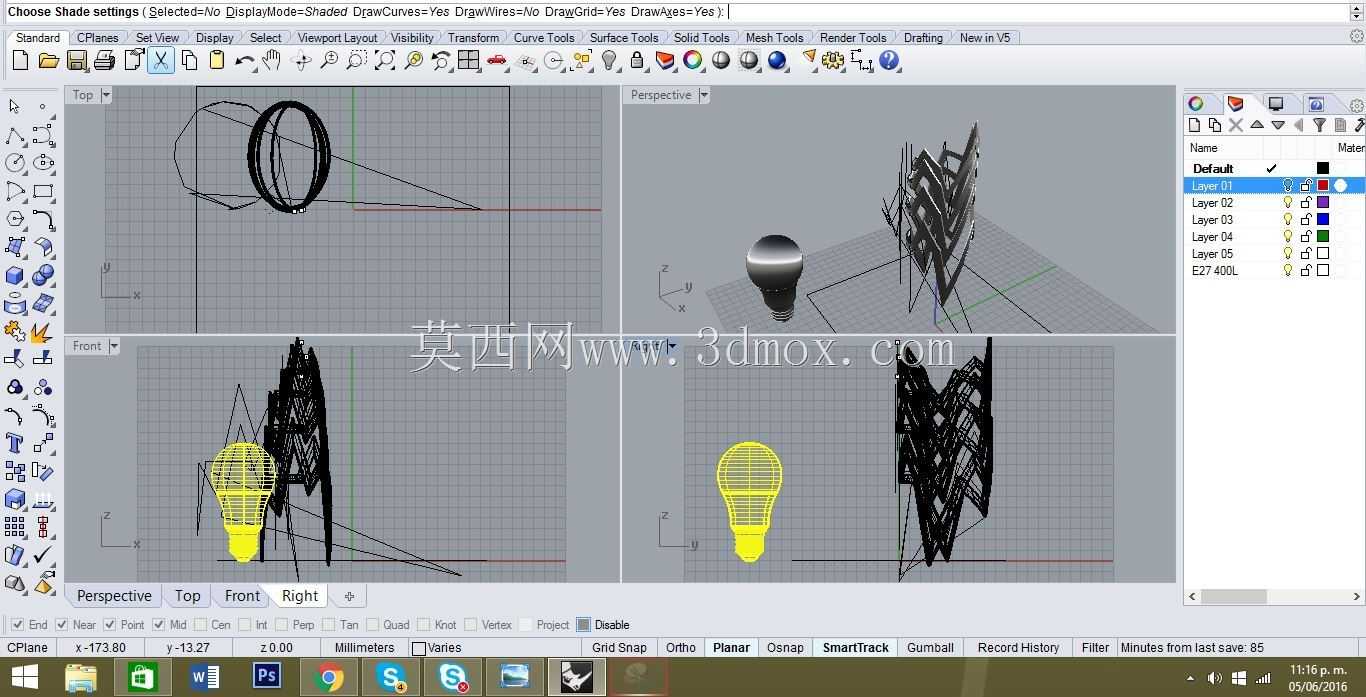Toggle the Point osnap checkbox

point(110,625)
